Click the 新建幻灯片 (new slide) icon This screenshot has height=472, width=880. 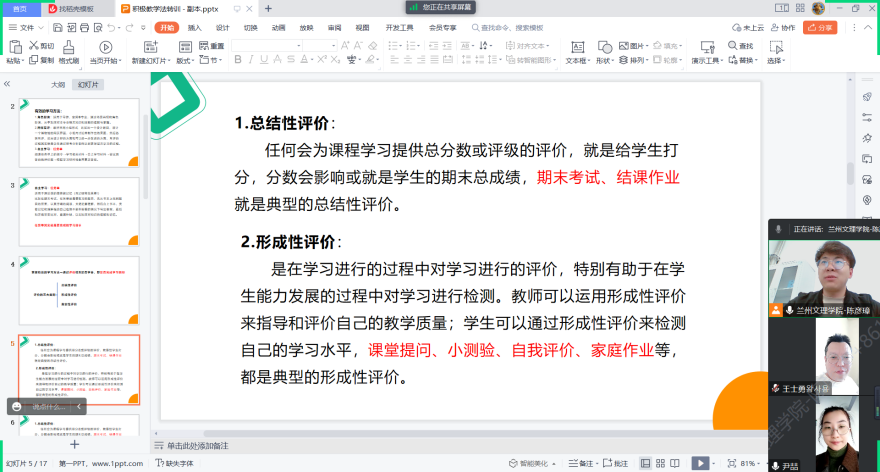(x=149, y=46)
